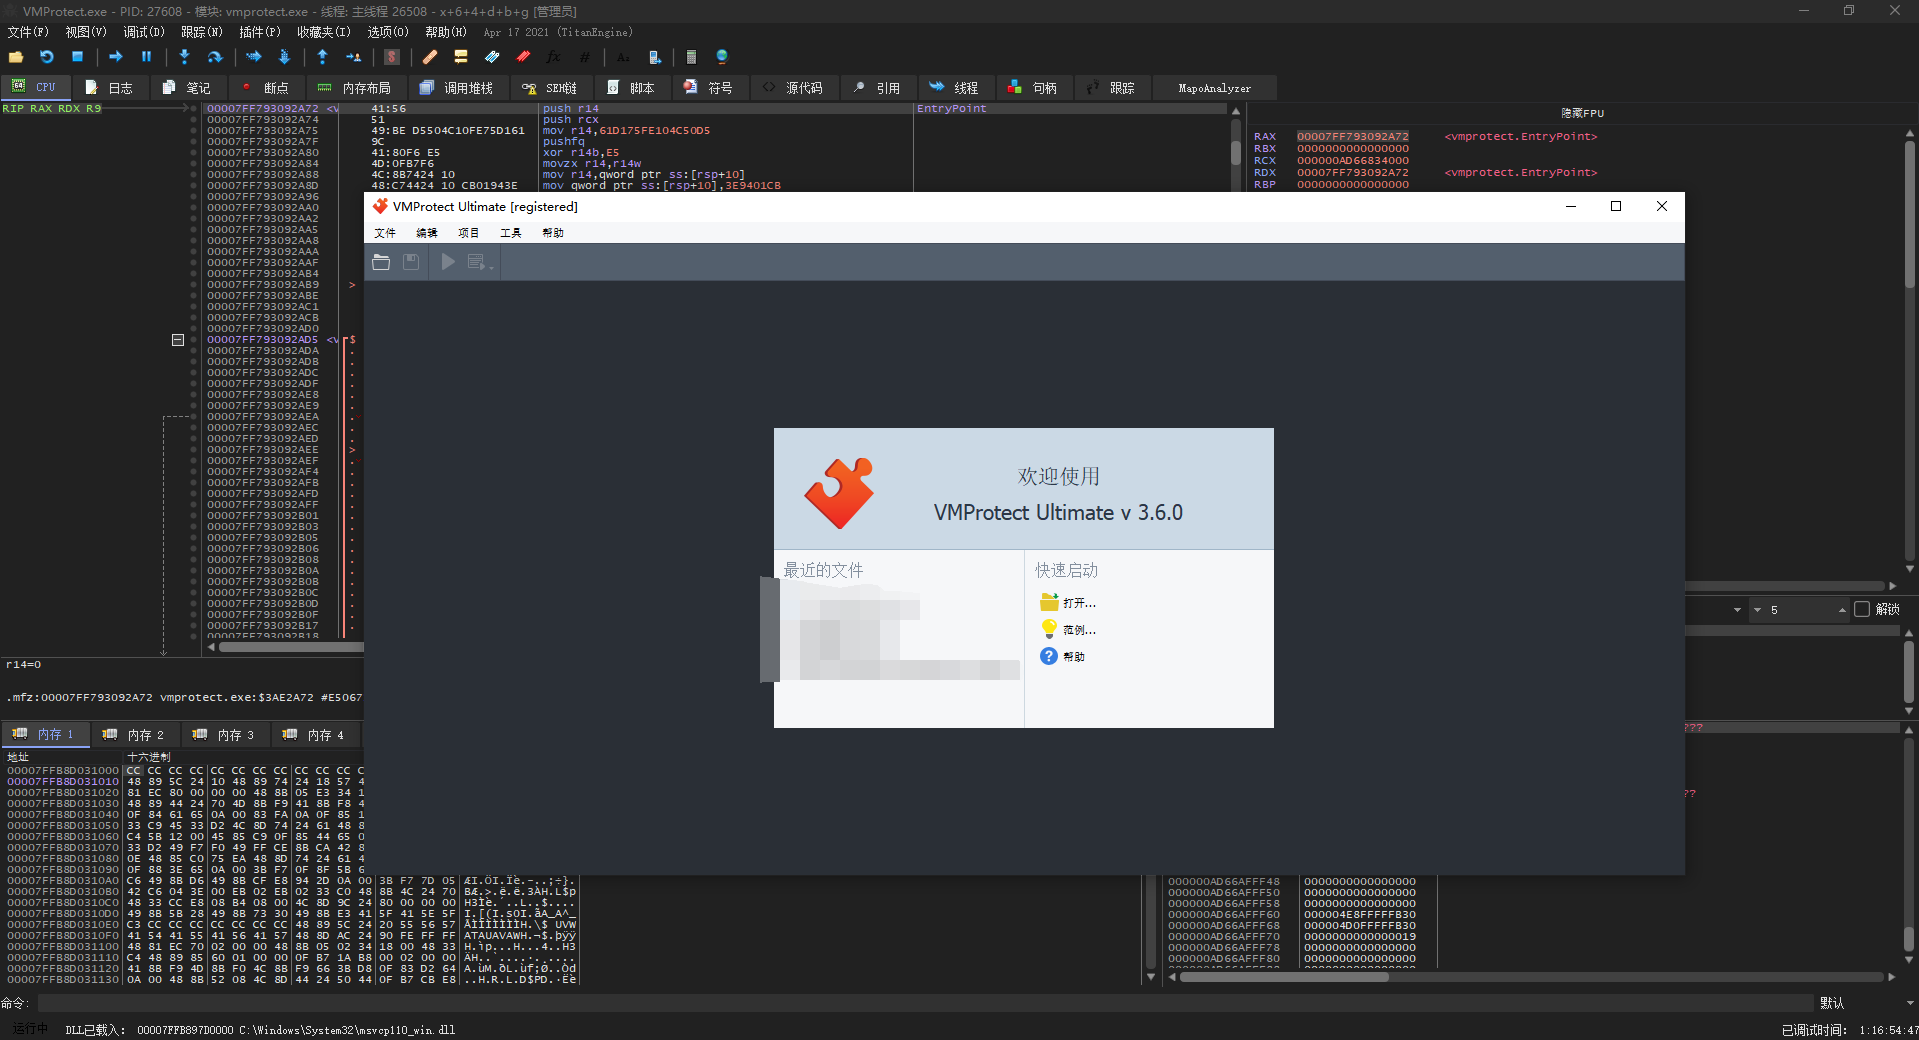Click the x64dbg open file toolbar icon
This screenshot has height=1040, width=1919.
[x=16, y=57]
